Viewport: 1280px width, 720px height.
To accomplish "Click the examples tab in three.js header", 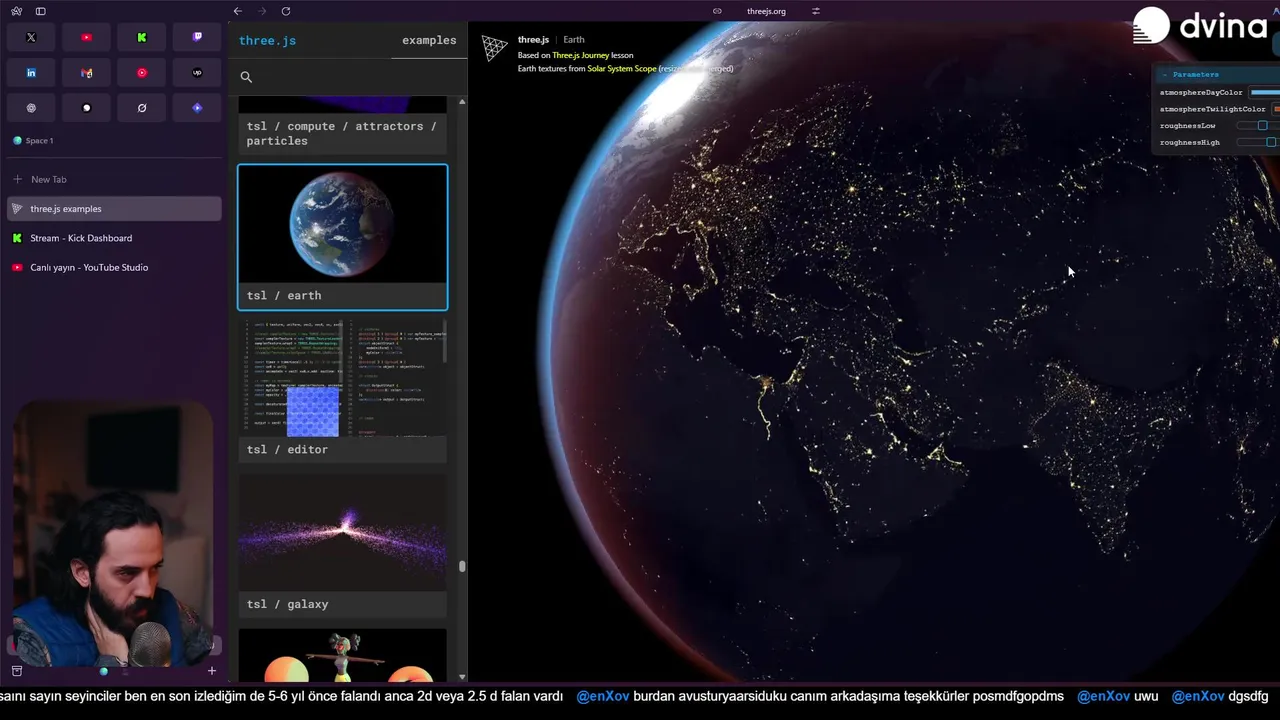I will (x=429, y=41).
